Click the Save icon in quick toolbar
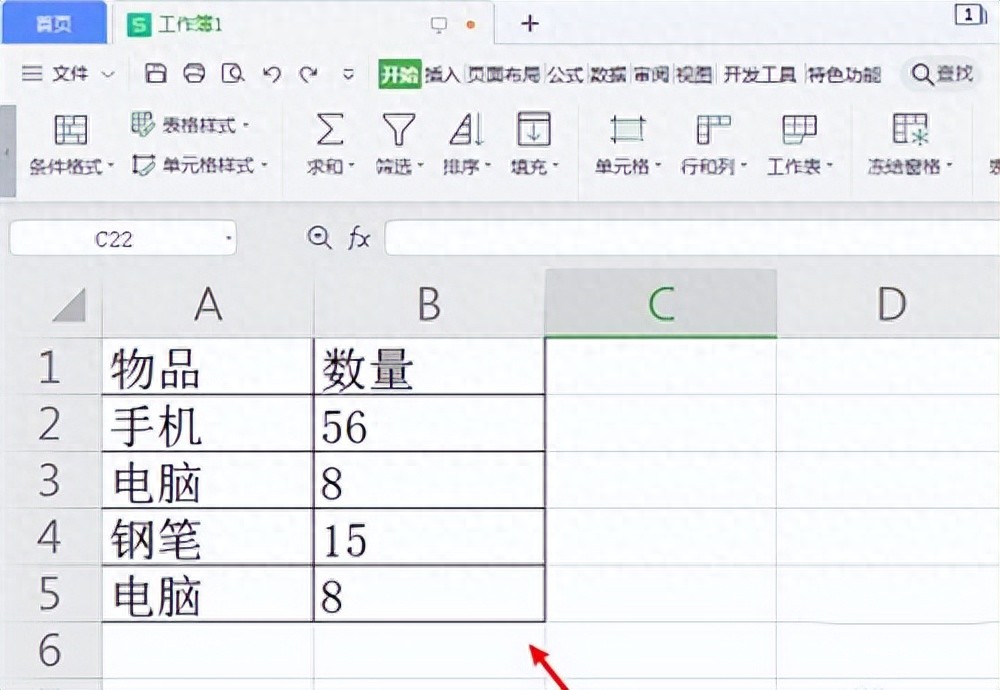This screenshot has height=690, width=1000. pyautogui.click(x=155, y=74)
